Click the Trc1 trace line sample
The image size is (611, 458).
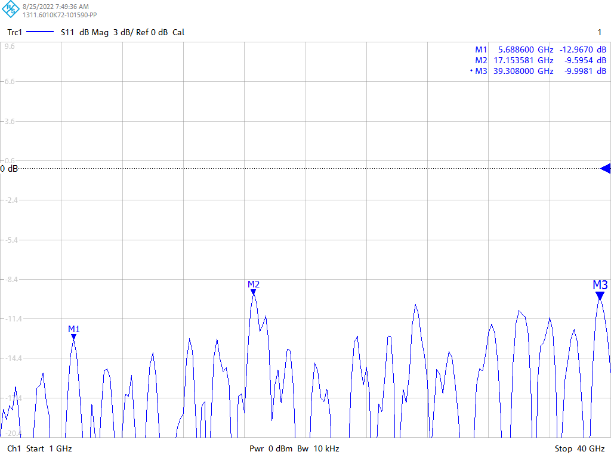40,33
